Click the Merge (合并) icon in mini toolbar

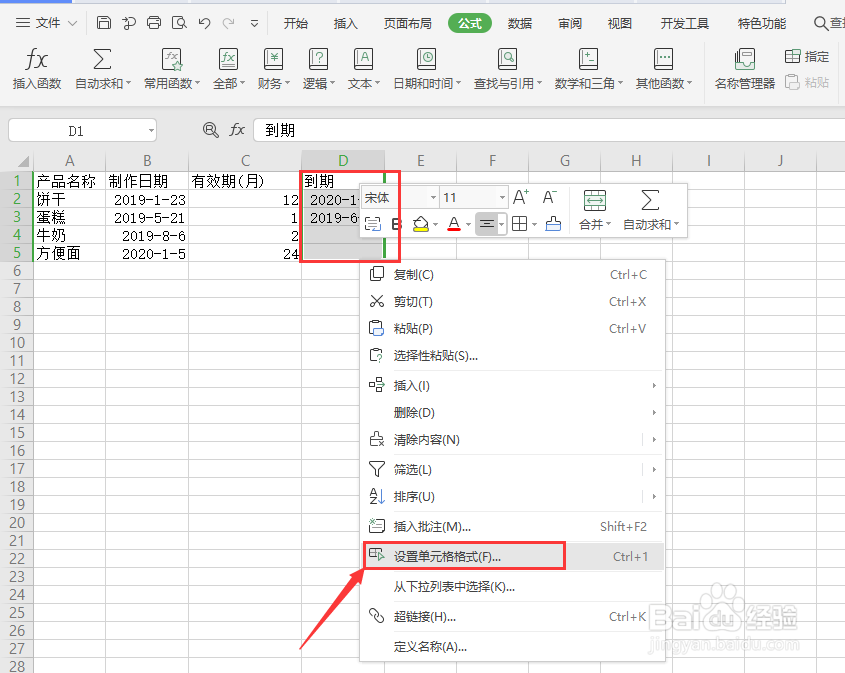pos(595,200)
